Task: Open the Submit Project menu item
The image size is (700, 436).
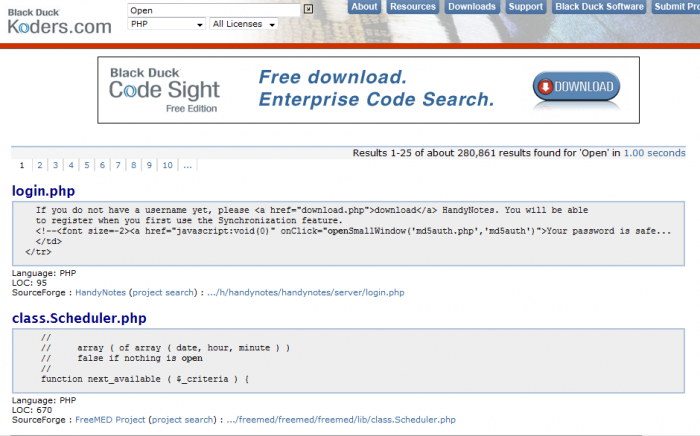Action: click(676, 7)
